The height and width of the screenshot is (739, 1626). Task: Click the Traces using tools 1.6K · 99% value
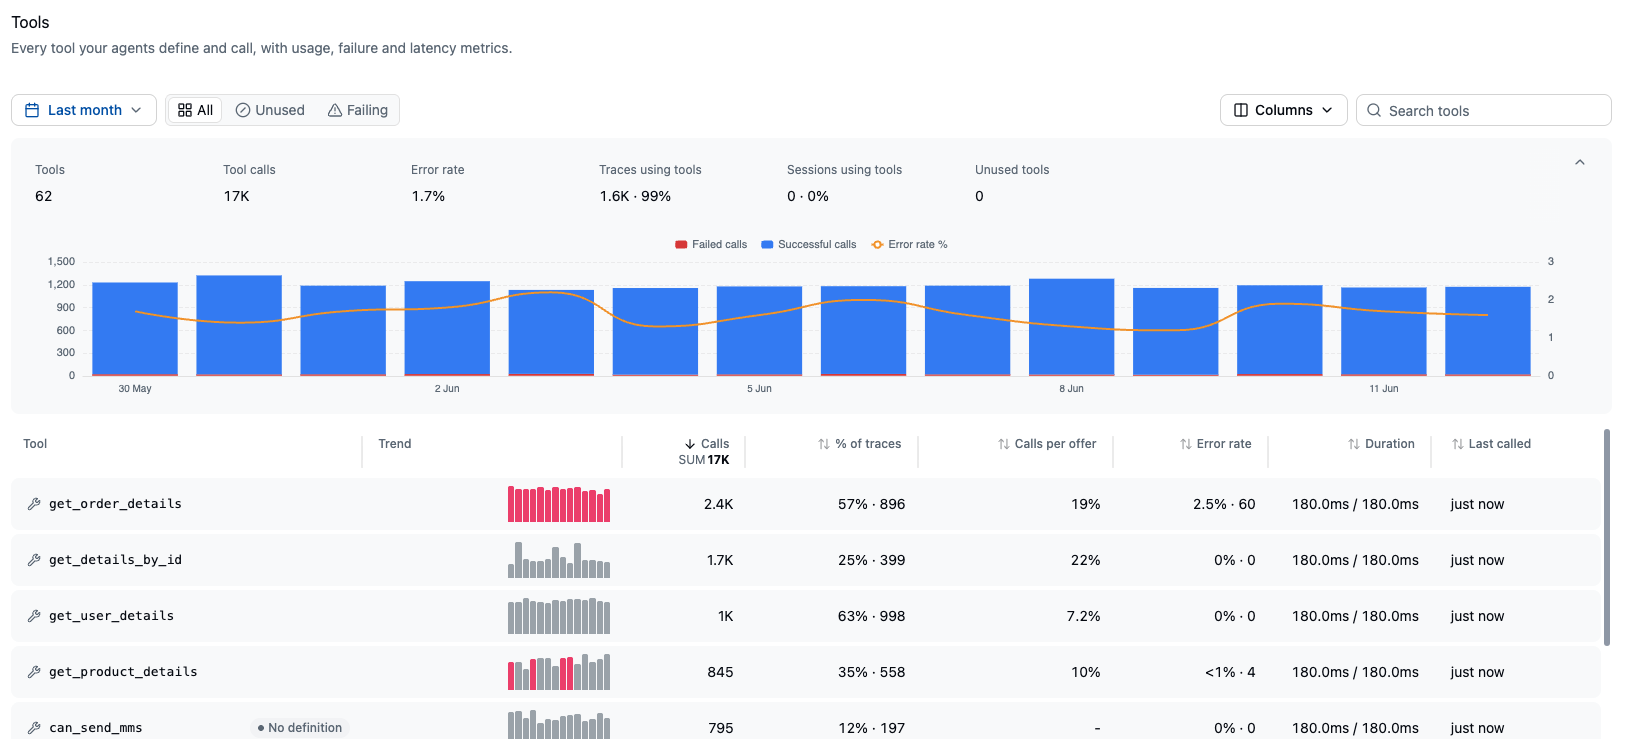pos(635,196)
